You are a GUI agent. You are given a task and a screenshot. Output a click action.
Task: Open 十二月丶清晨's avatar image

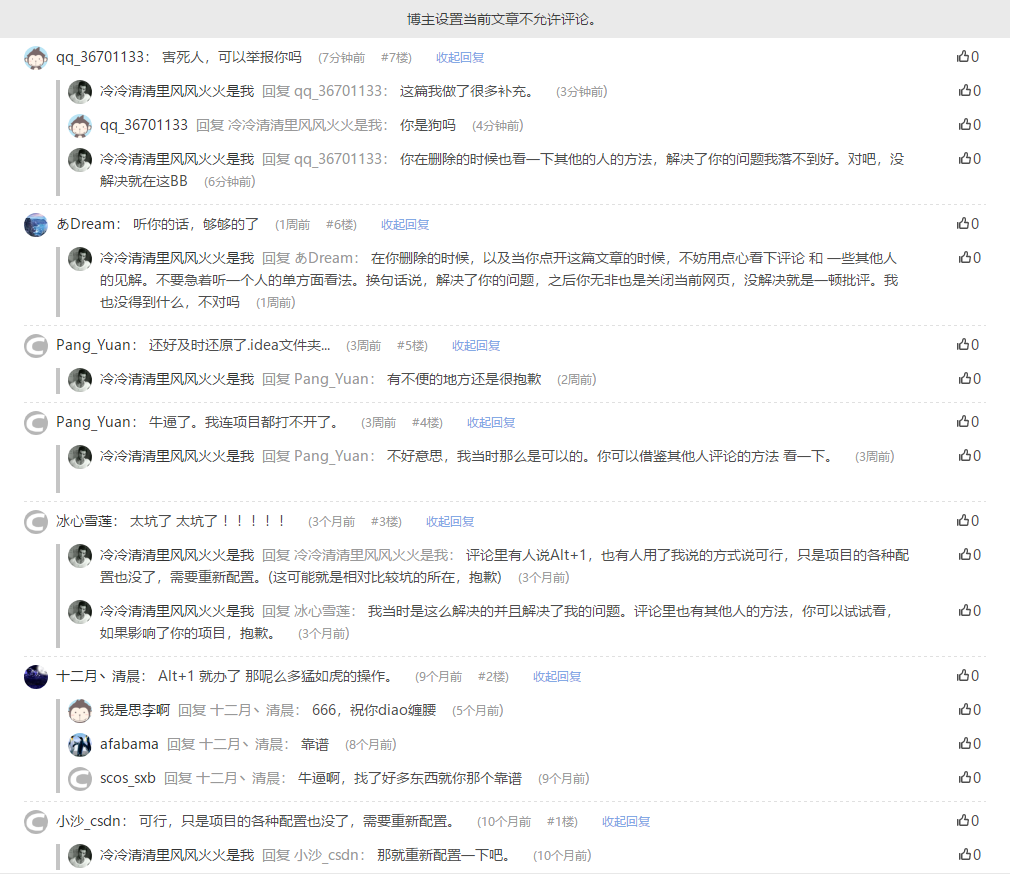click(36, 677)
